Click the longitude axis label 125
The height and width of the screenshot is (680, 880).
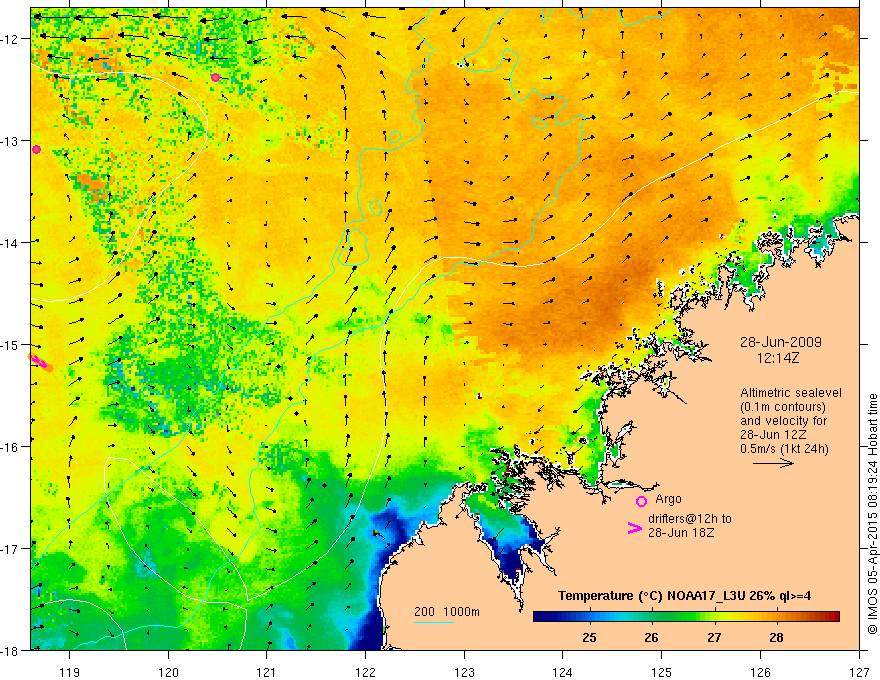[662, 672]
